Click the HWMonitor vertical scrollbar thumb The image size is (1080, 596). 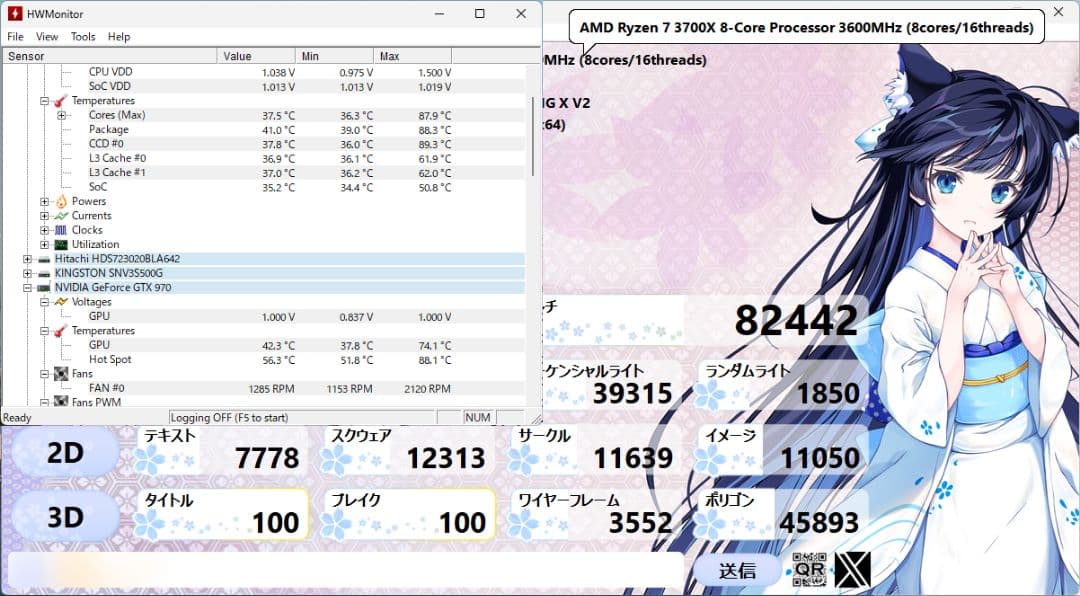coord(532,136)
